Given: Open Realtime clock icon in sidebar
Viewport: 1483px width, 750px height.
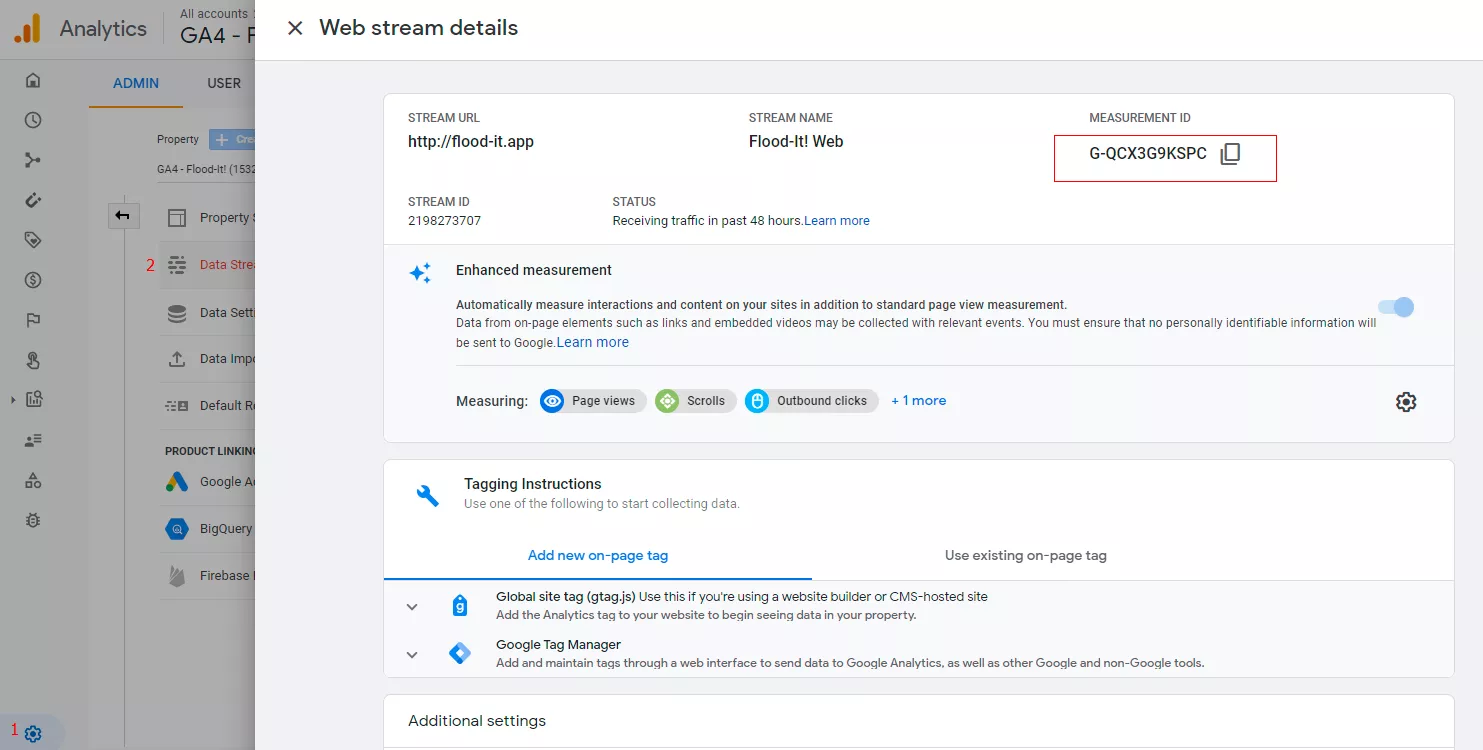Looking at the screenshot, I should click(33, 121).
